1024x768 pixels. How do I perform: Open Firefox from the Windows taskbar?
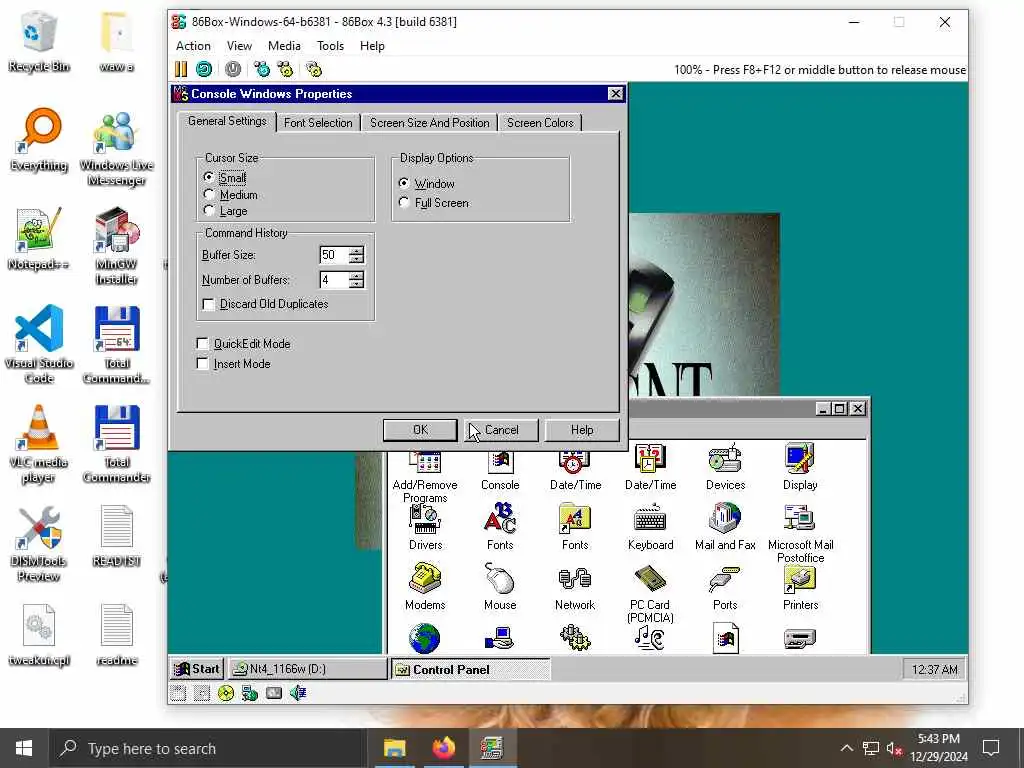tap(443, 748)
